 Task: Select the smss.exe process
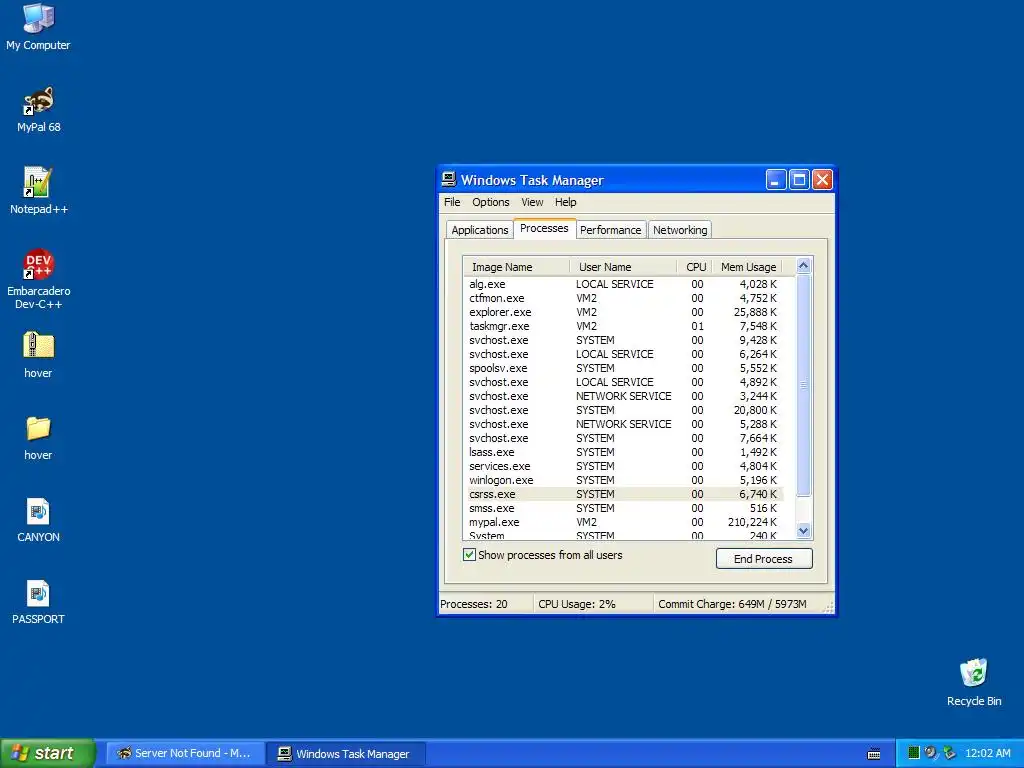pos(624,508)
